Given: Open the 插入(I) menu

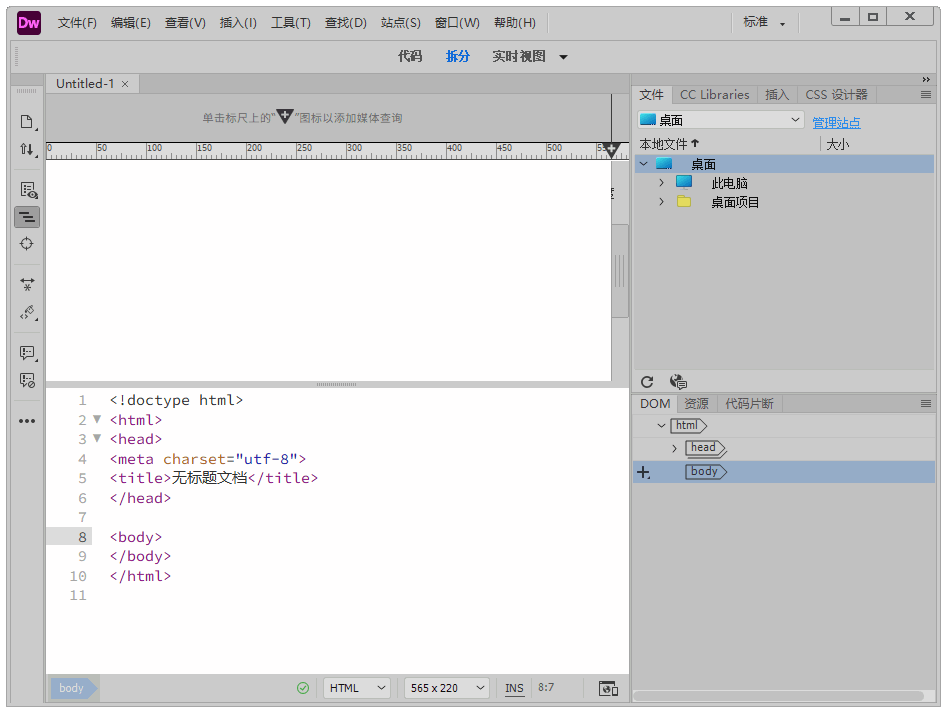Looking at the screenshot, I should pyautogui.click(x=238, y=23).
